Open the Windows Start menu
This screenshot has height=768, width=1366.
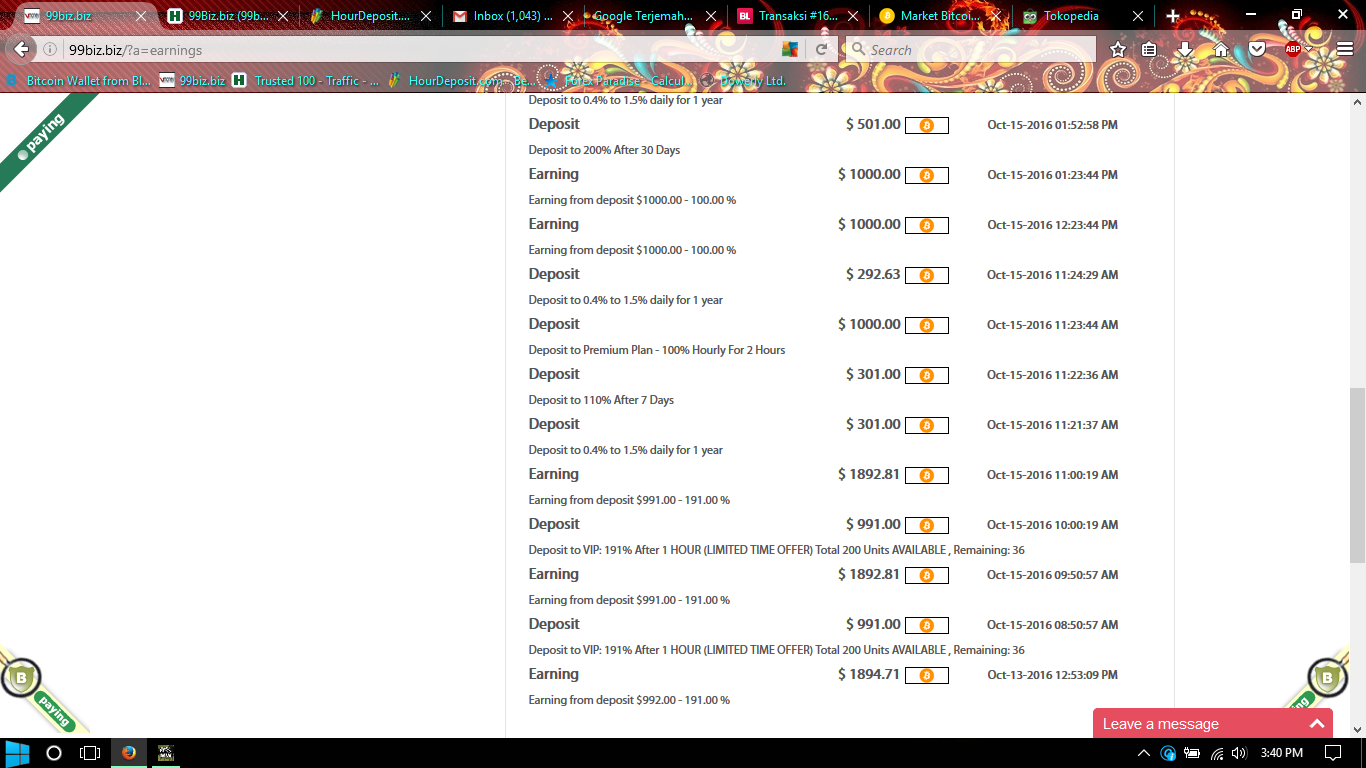pos(17,753)
